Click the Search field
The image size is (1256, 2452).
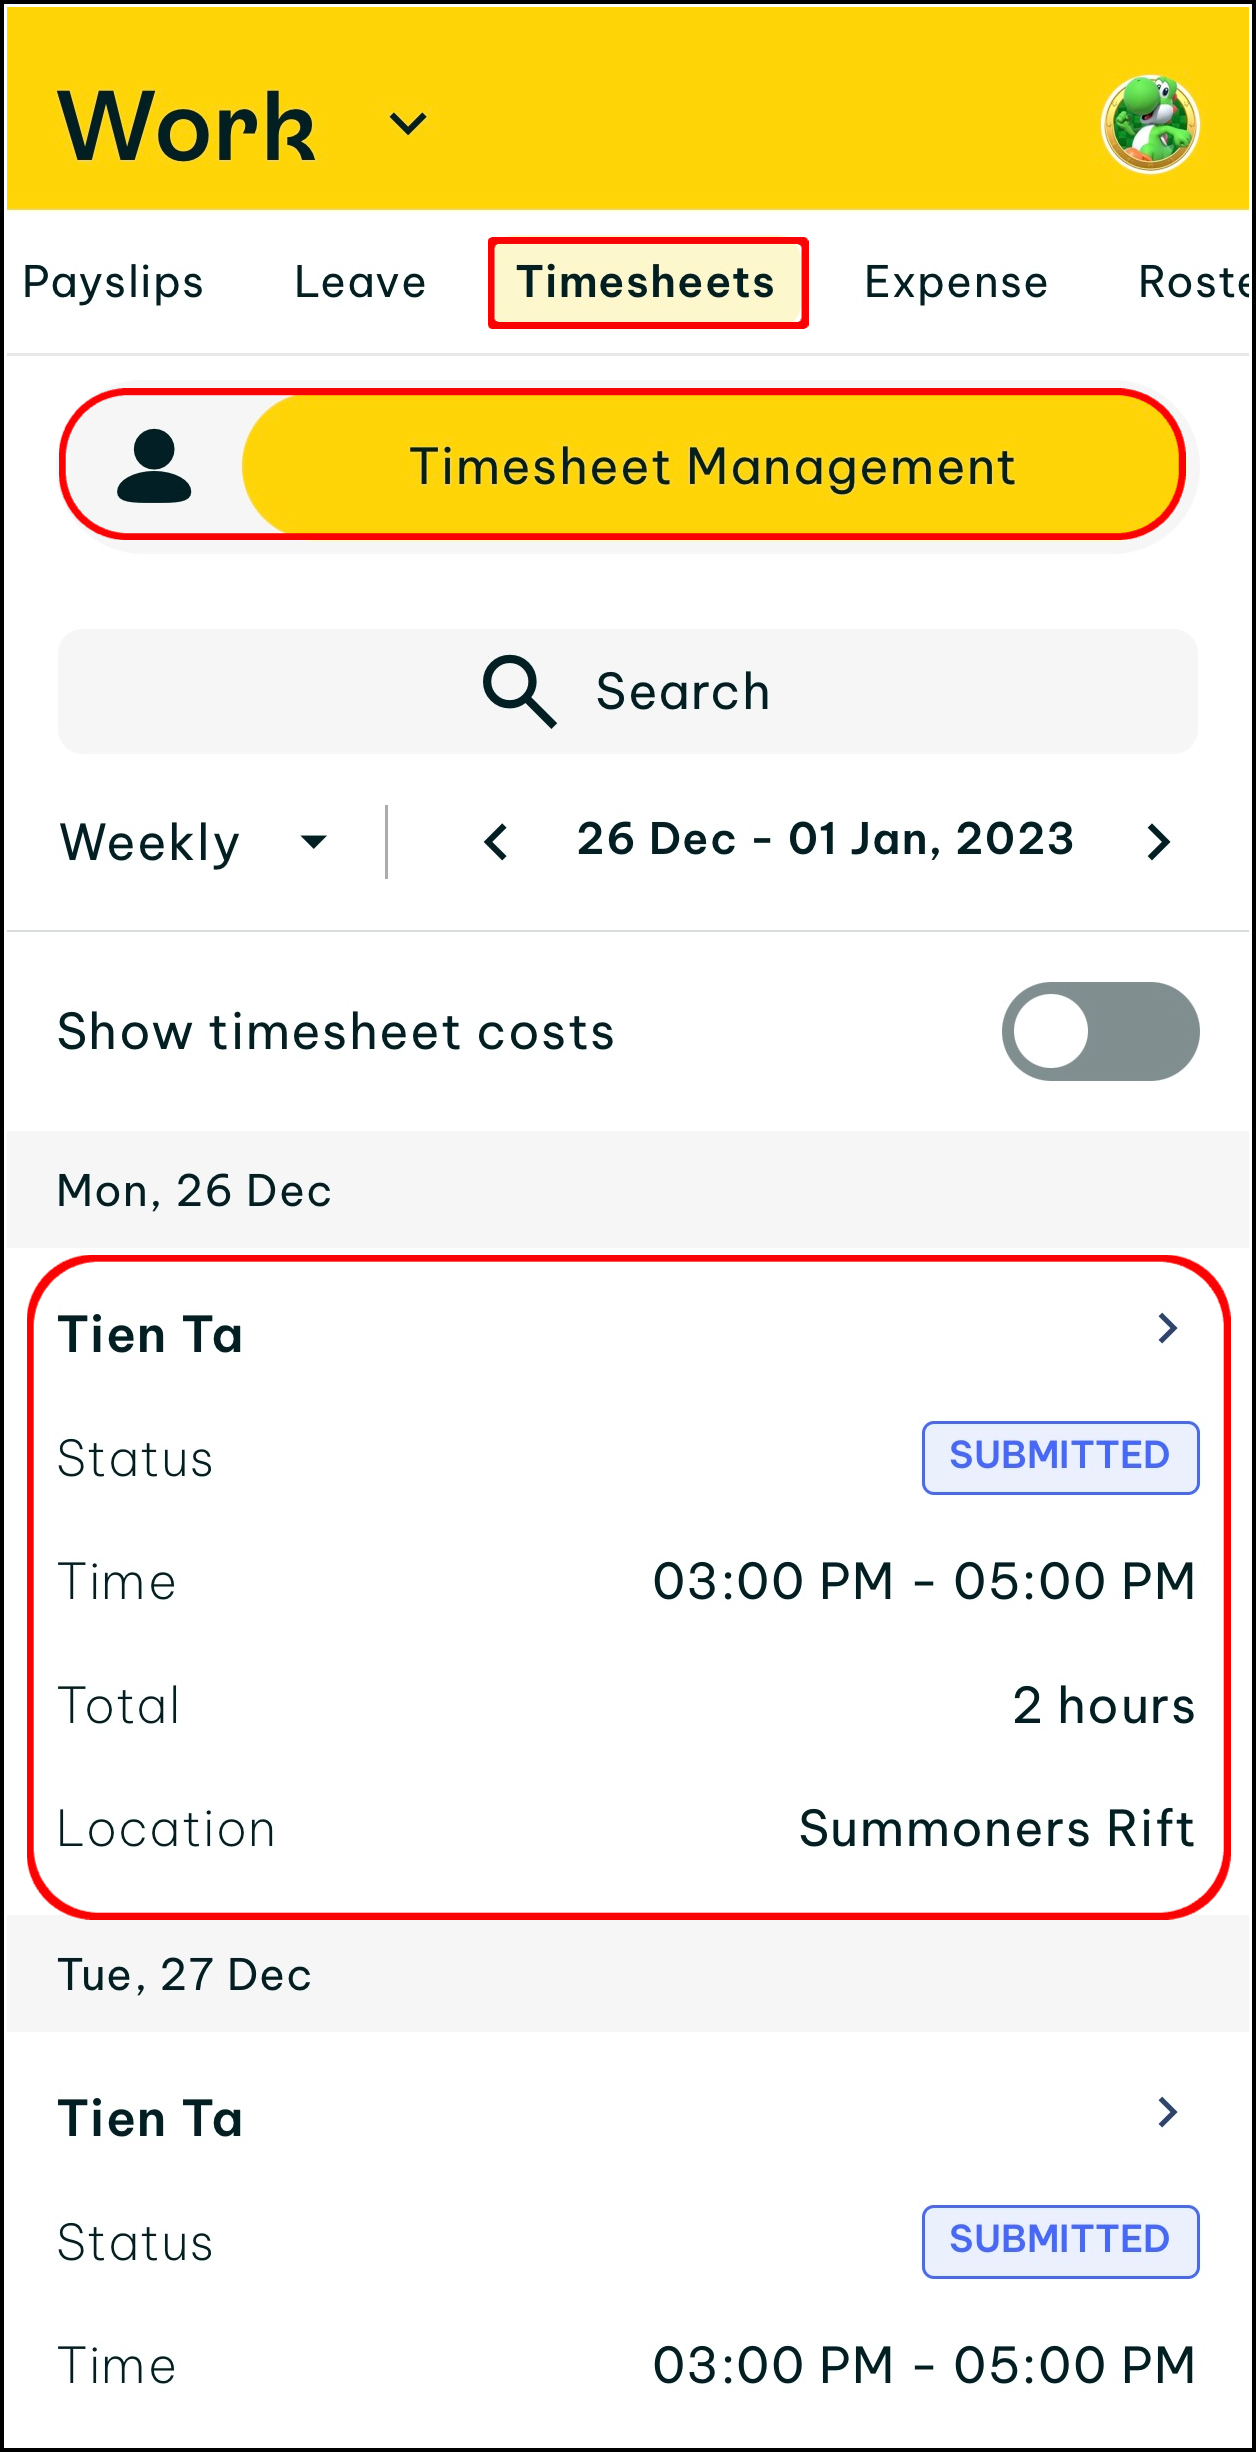[628, 691]
